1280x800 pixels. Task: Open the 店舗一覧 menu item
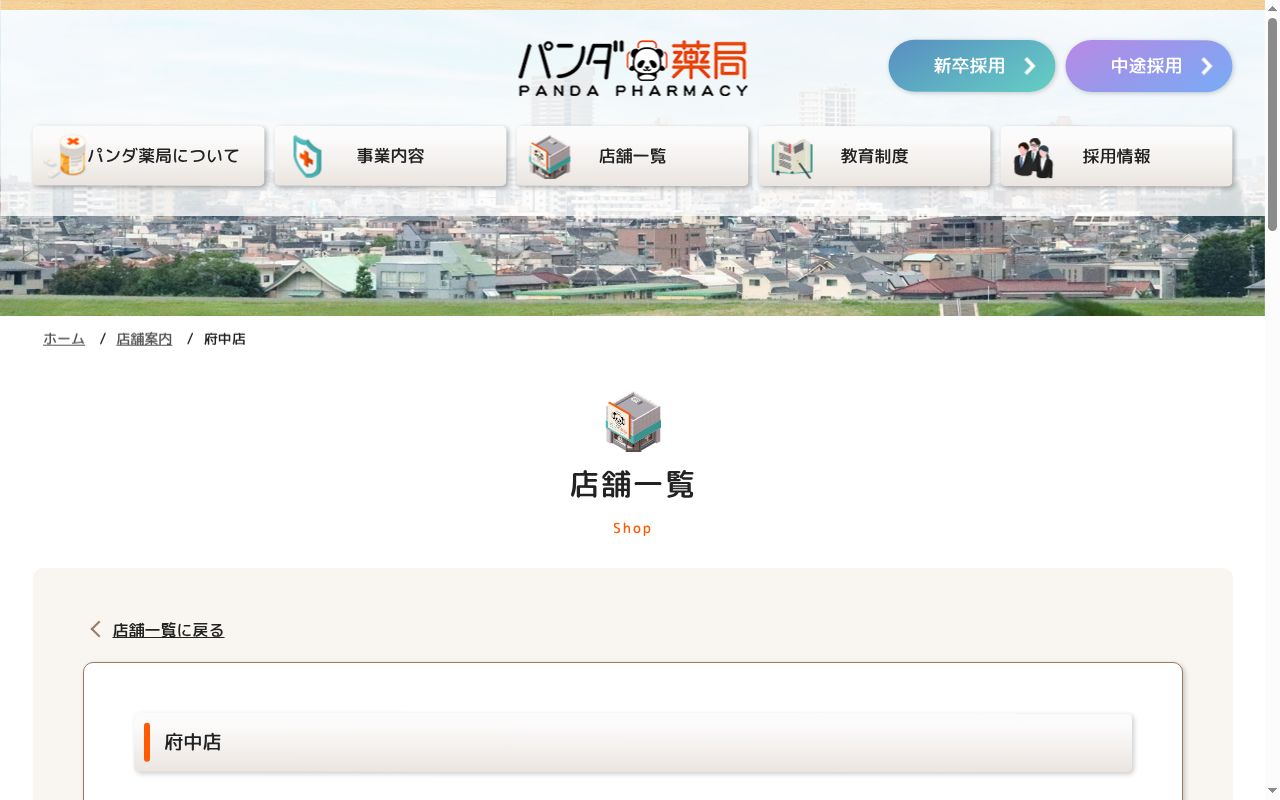(632, 156)
